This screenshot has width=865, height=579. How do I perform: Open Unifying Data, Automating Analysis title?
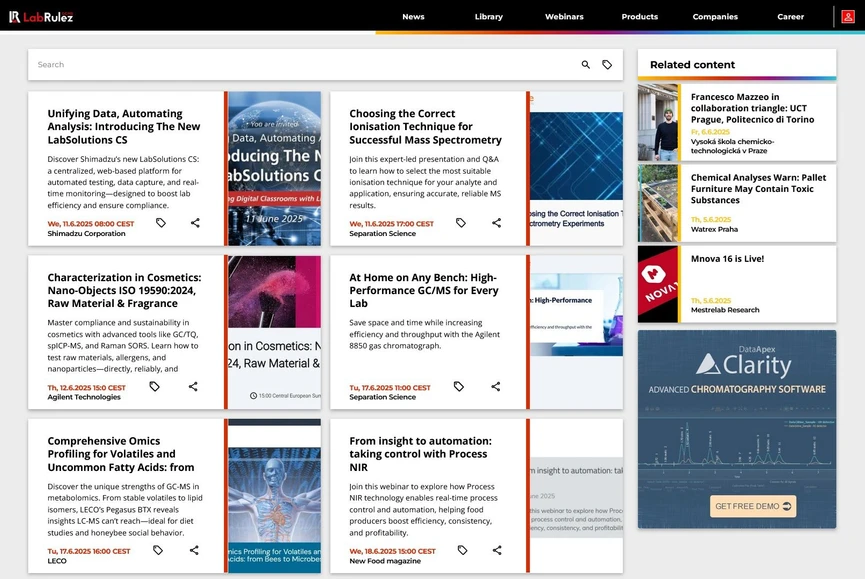pyautogui.click(x=124, y=127)
